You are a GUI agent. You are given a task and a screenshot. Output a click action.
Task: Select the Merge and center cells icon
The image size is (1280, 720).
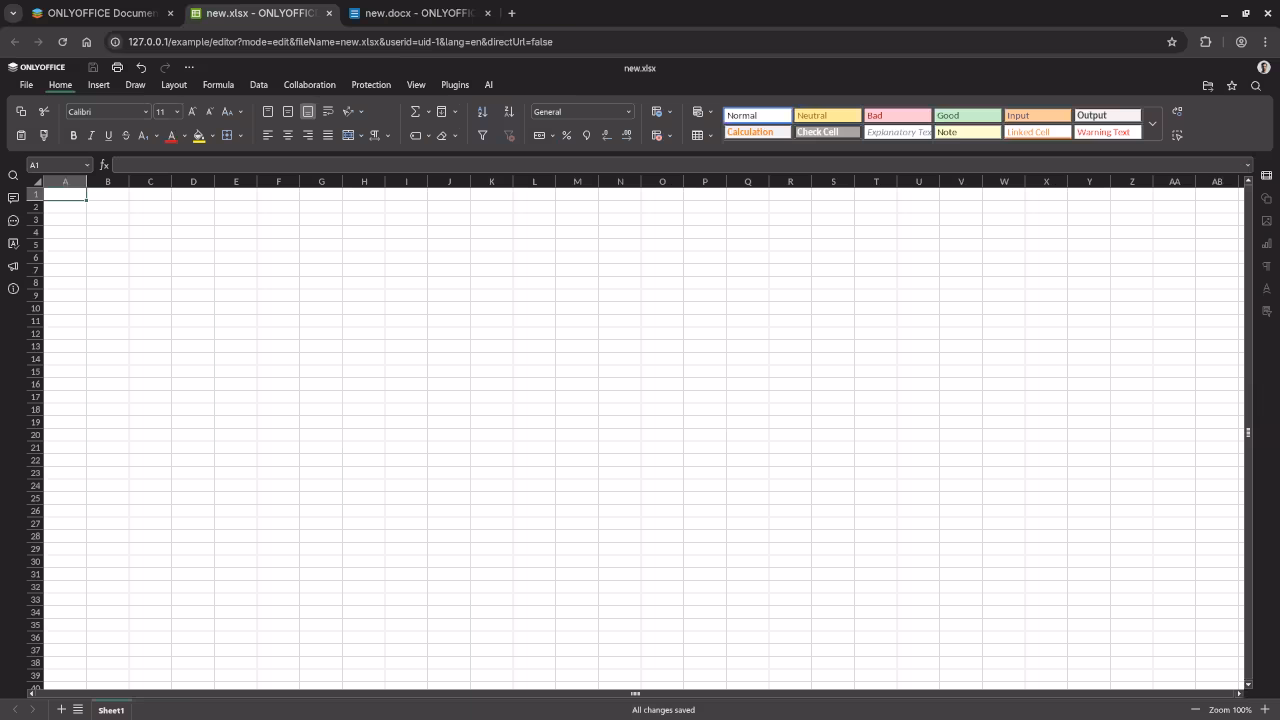pos(348,134)
